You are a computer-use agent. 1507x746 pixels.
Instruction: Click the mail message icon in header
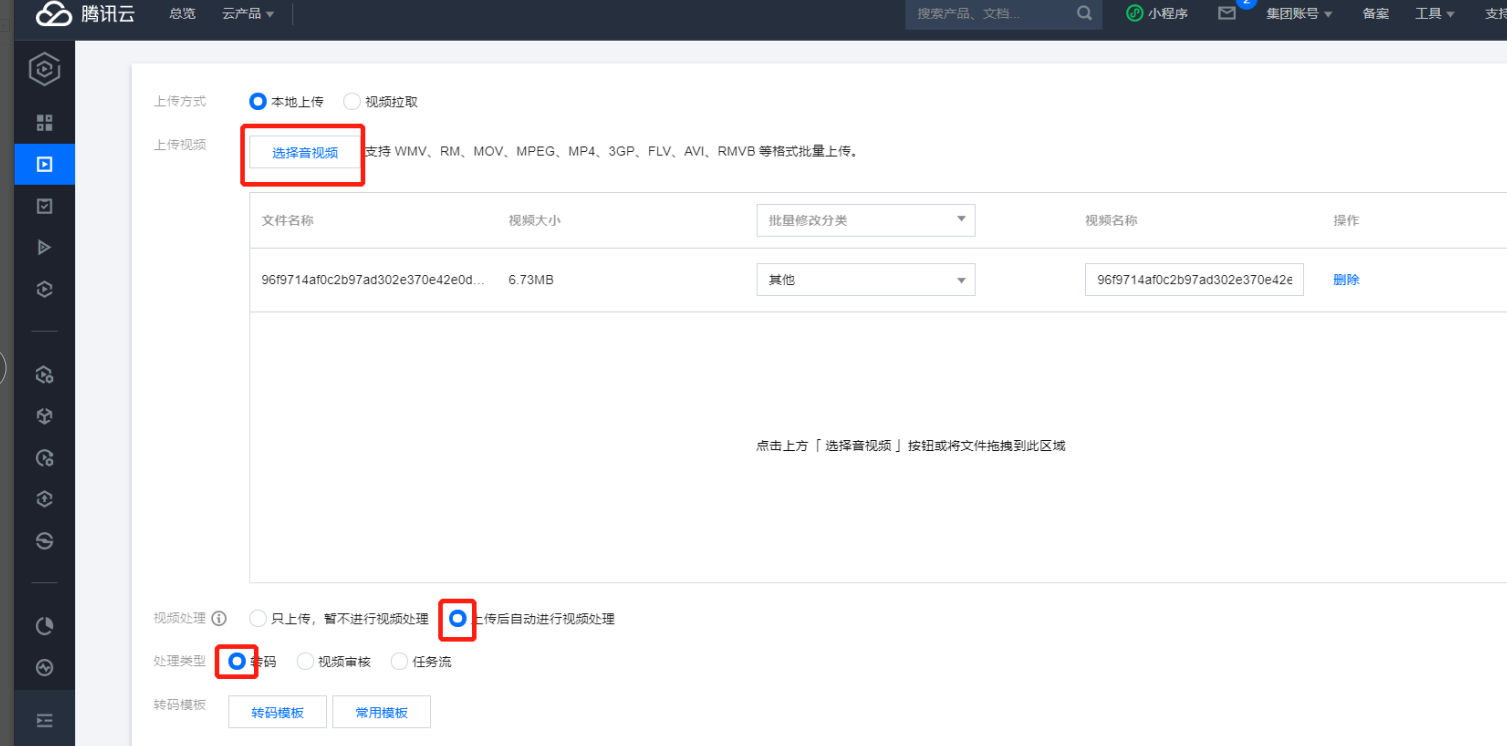(x=1227, y=14)
